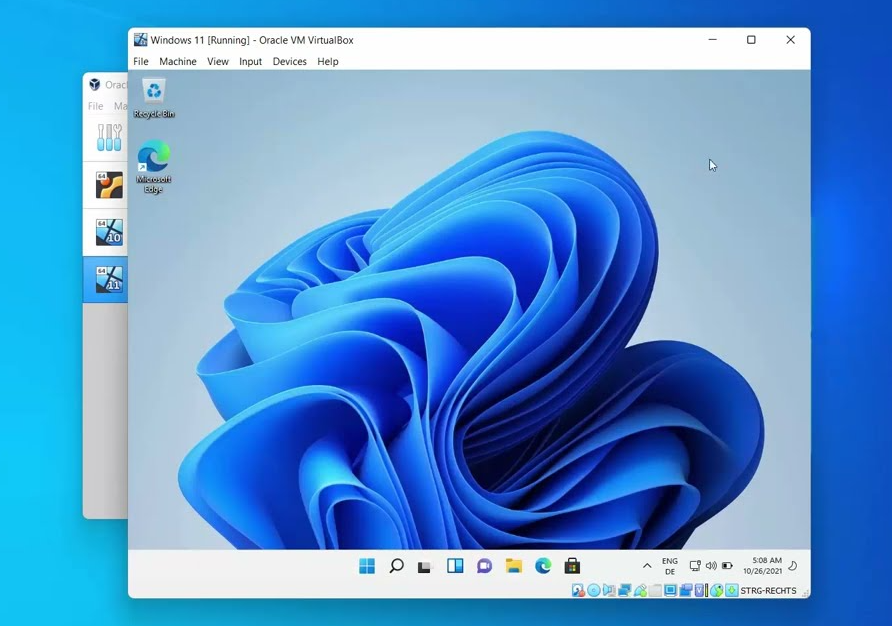Open File Explorer from the taskbar

[513, 566]
